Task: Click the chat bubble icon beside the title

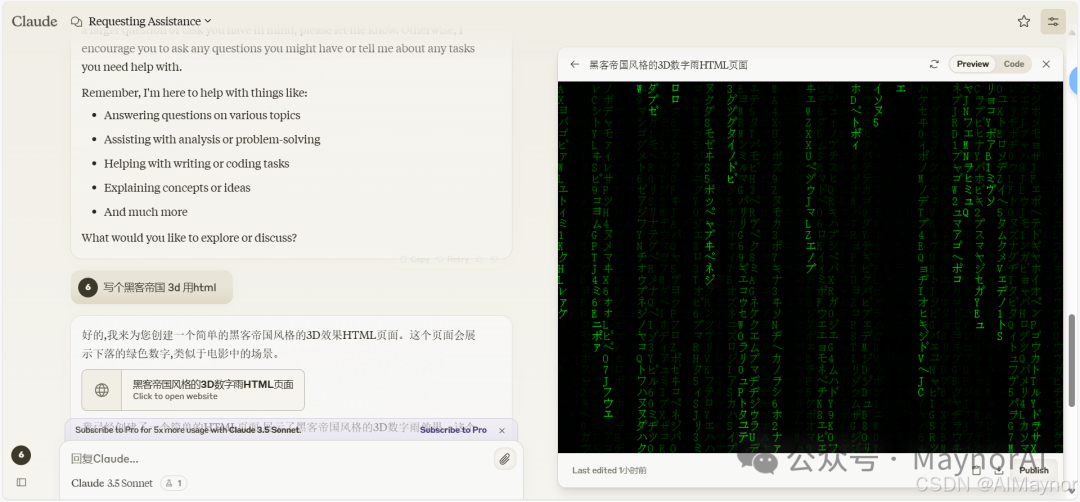Action: point(76,21)
